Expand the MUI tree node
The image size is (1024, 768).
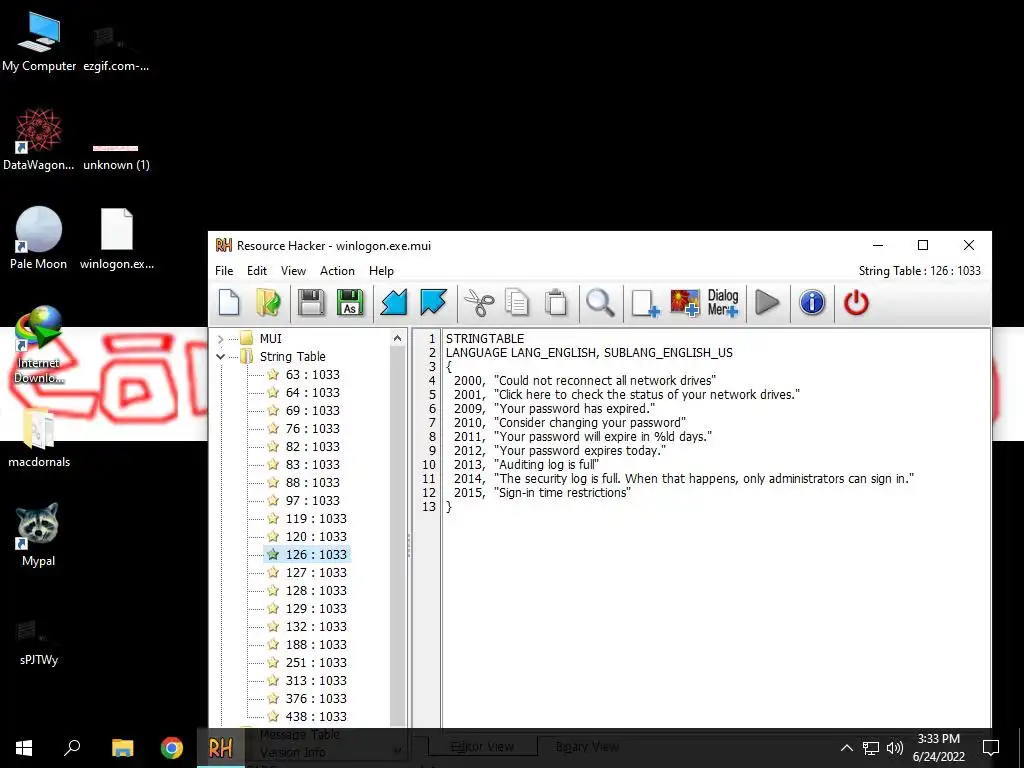point(221,339)
